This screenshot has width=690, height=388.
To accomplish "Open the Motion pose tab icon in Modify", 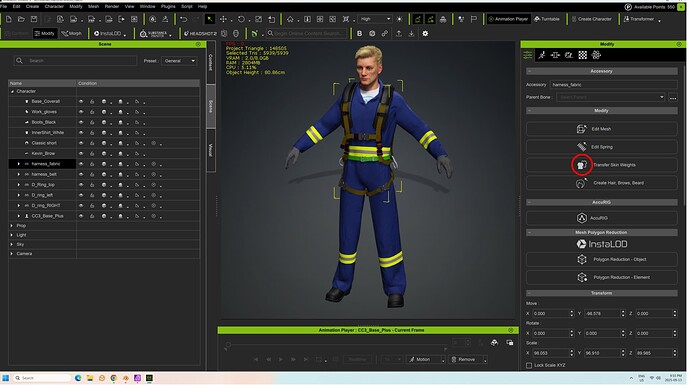I will click(x=542, y=55).
